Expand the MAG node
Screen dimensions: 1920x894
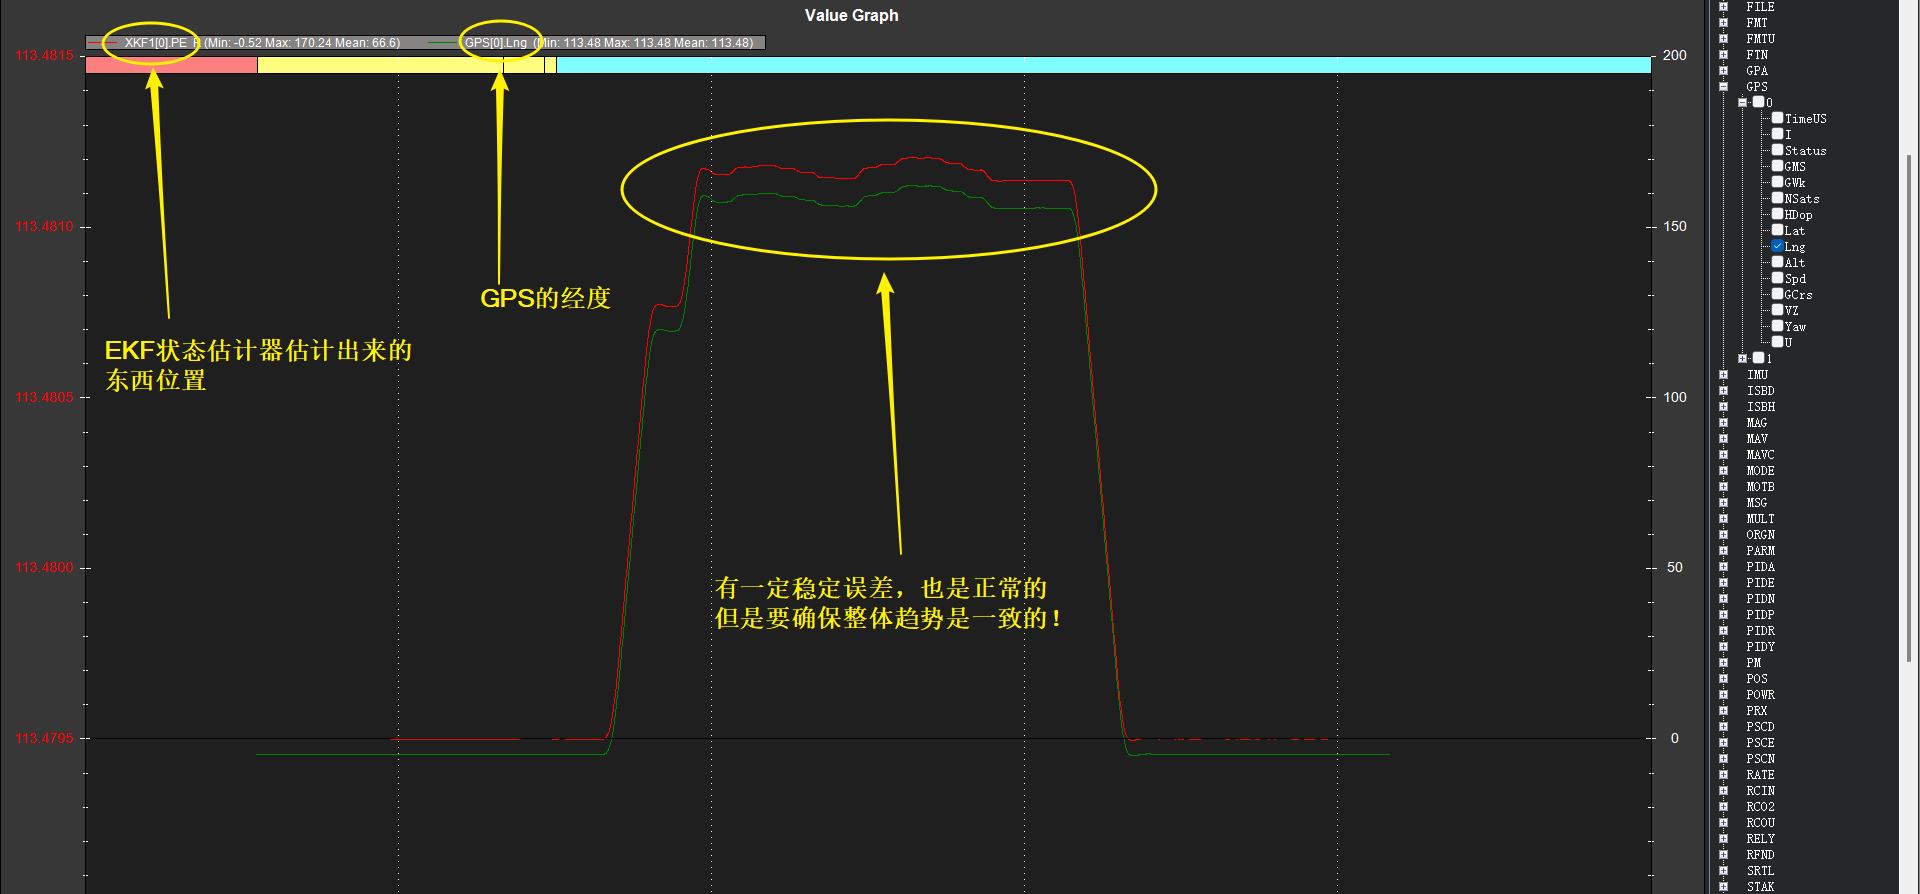point(1723,423)
